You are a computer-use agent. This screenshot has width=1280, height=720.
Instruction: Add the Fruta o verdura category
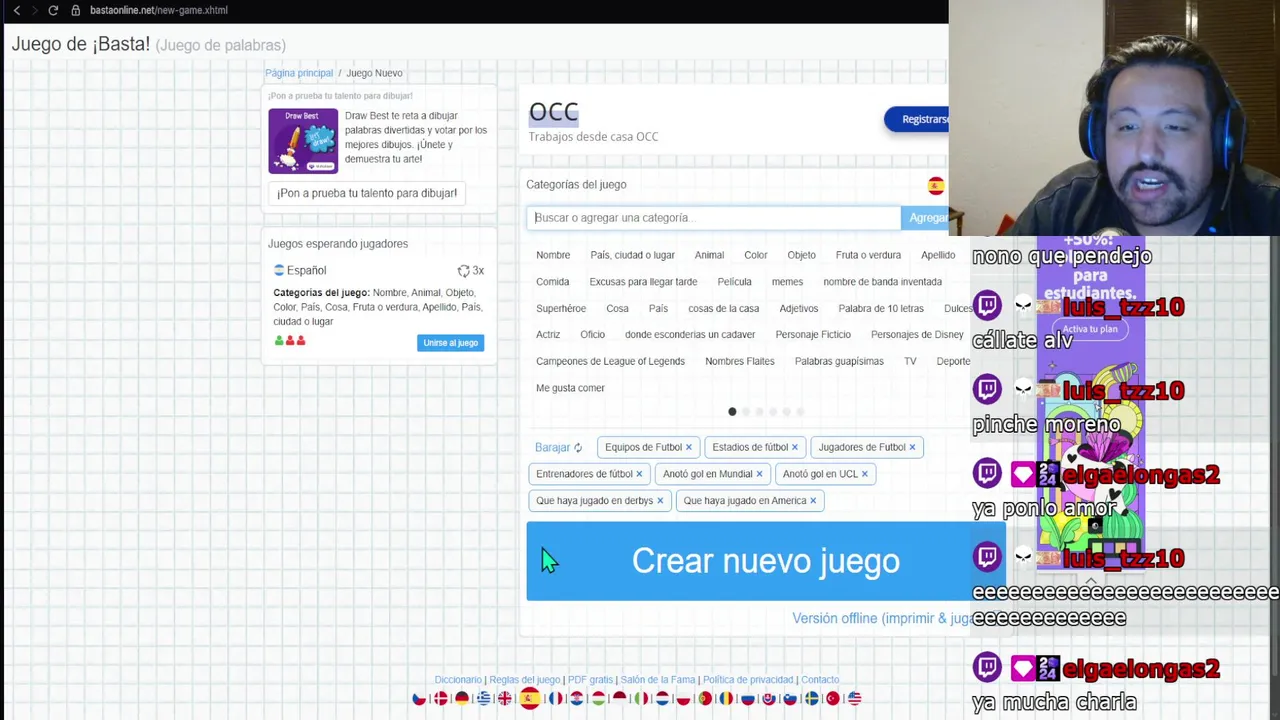[x=868, y=255]
